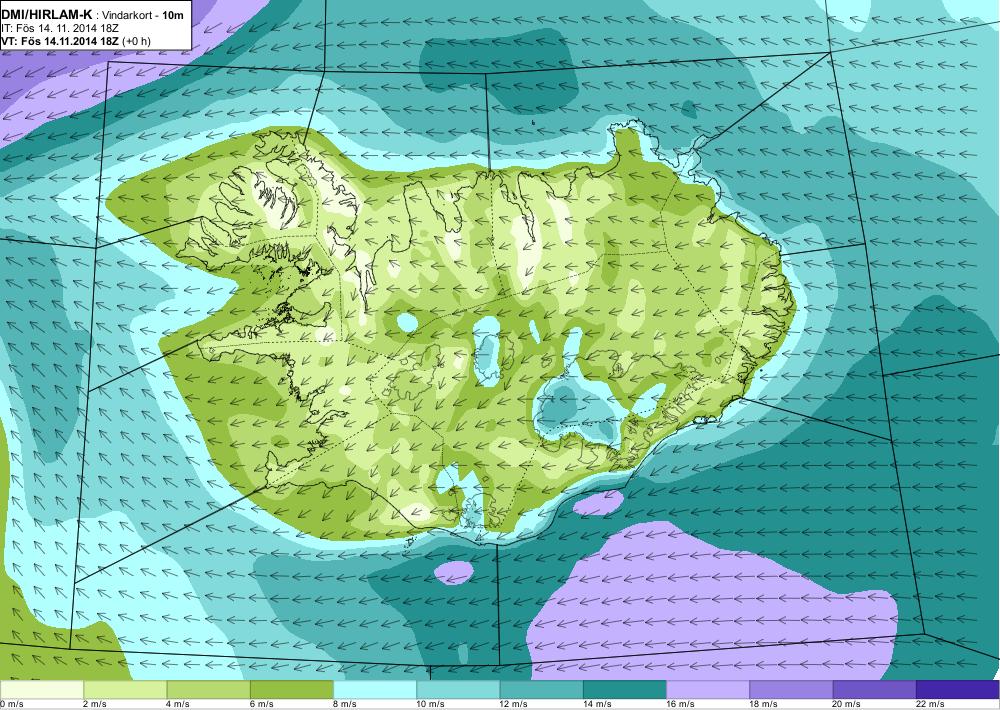This screenshot has height=710, width=1000.
Task: Select the "20 m/s" legend label
Action: (847, 704)
